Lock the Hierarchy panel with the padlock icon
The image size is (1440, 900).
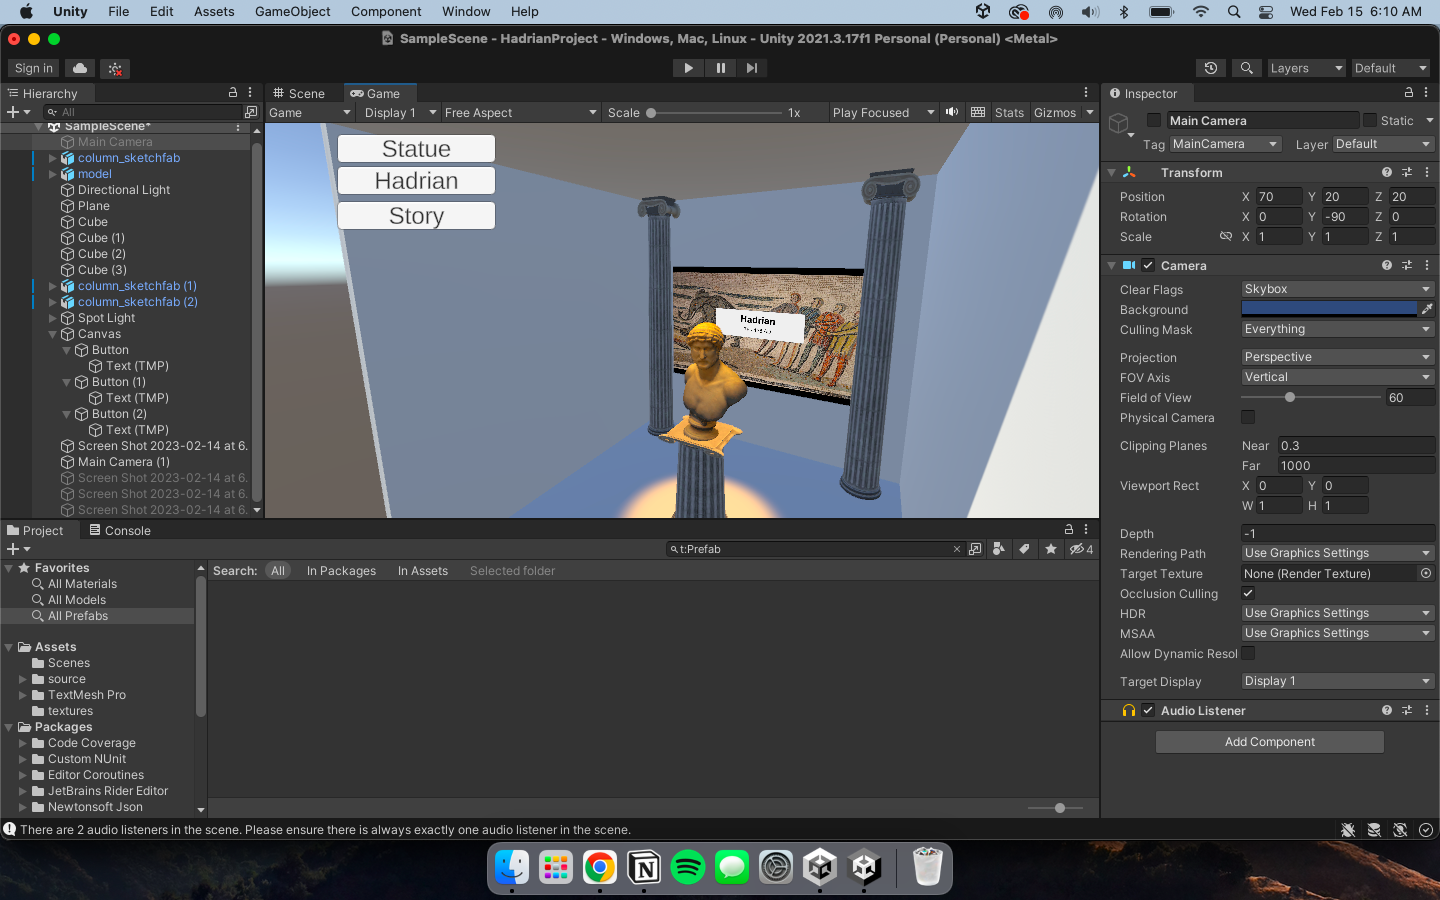(x=233, y=92)
